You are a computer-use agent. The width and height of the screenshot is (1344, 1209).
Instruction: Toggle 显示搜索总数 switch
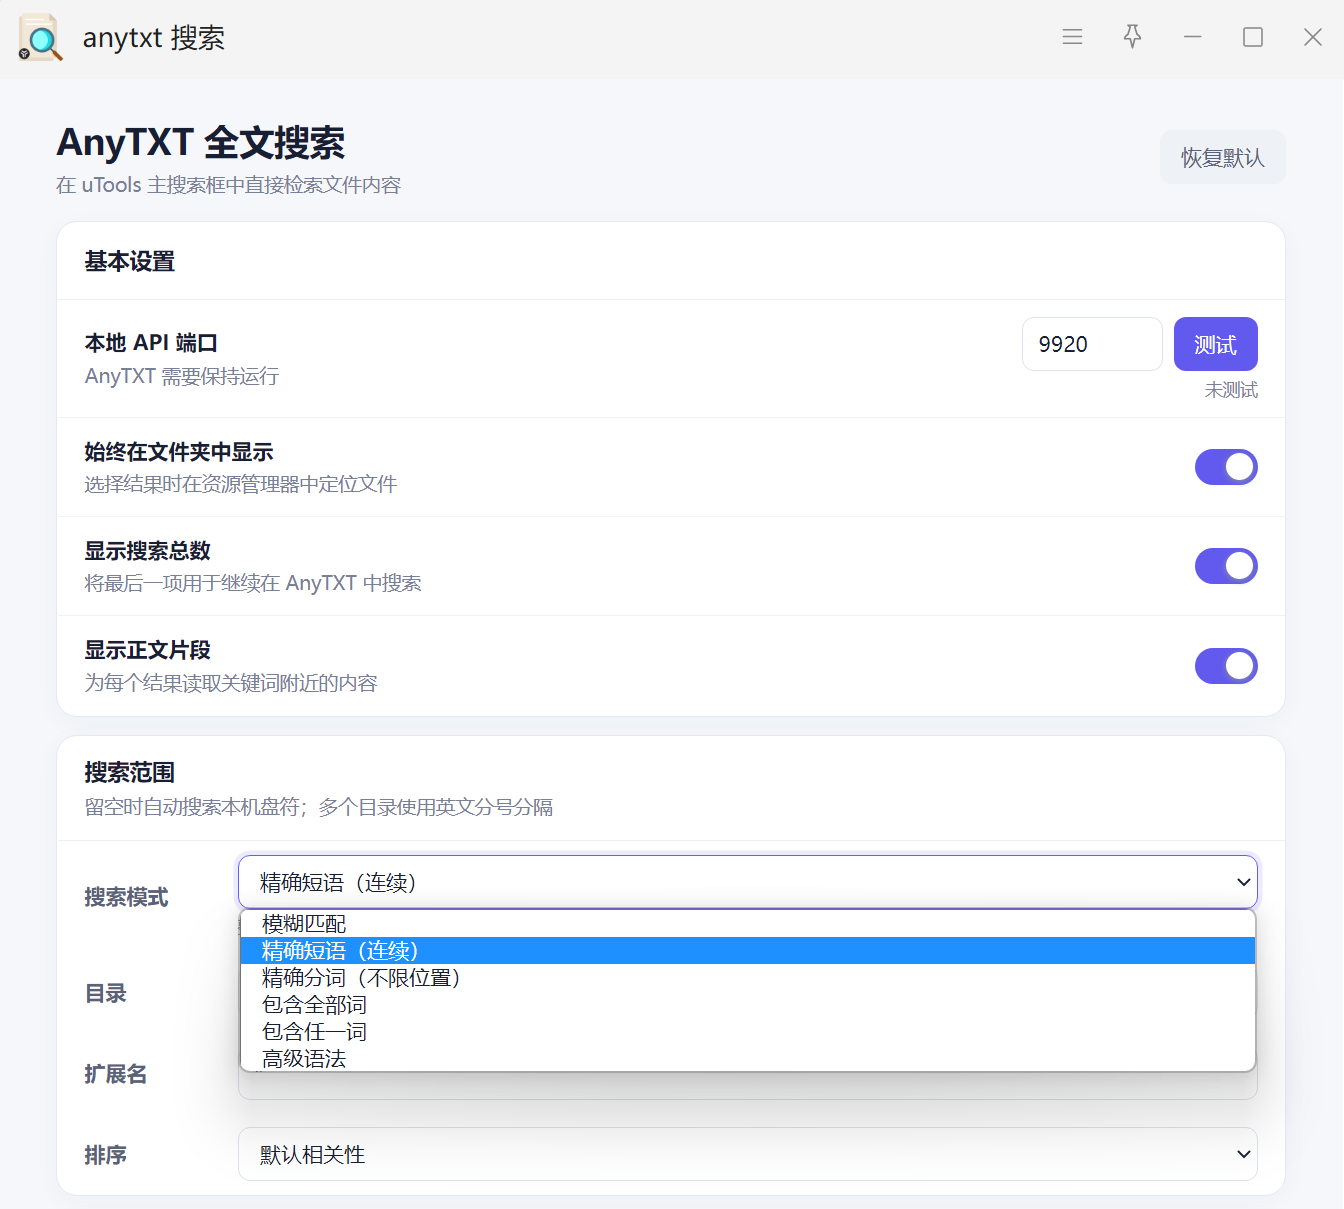coord(1226,566)
